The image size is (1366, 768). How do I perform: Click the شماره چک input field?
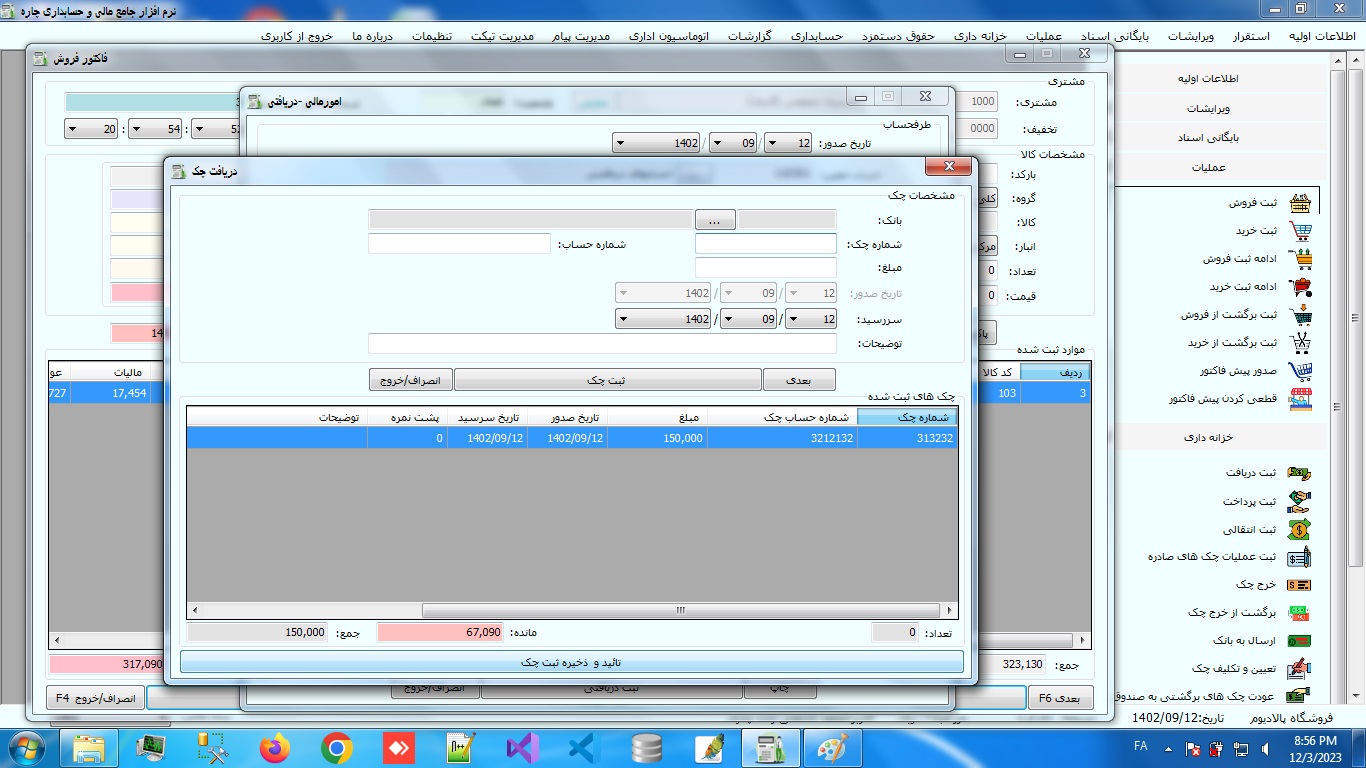[765, 244]
